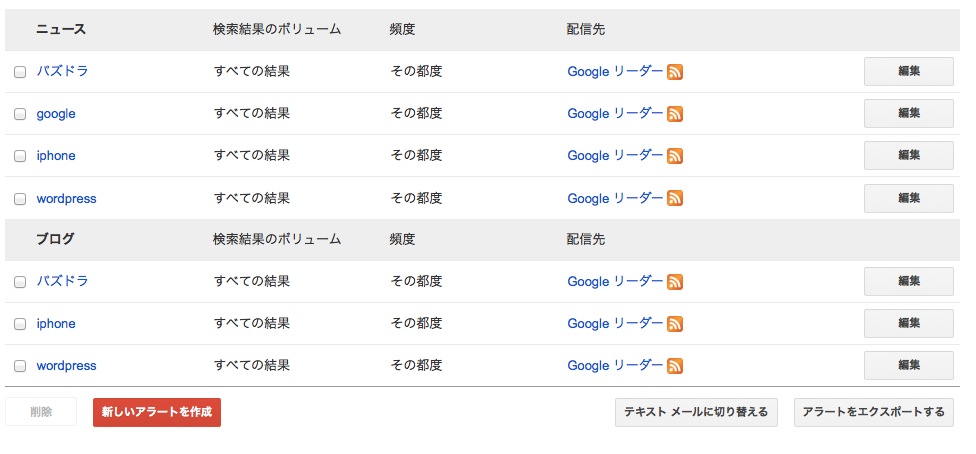Screen dimensions: 976x454
Task: Open RSS feed icon for News wordpress alert
Action: [675, 198]
